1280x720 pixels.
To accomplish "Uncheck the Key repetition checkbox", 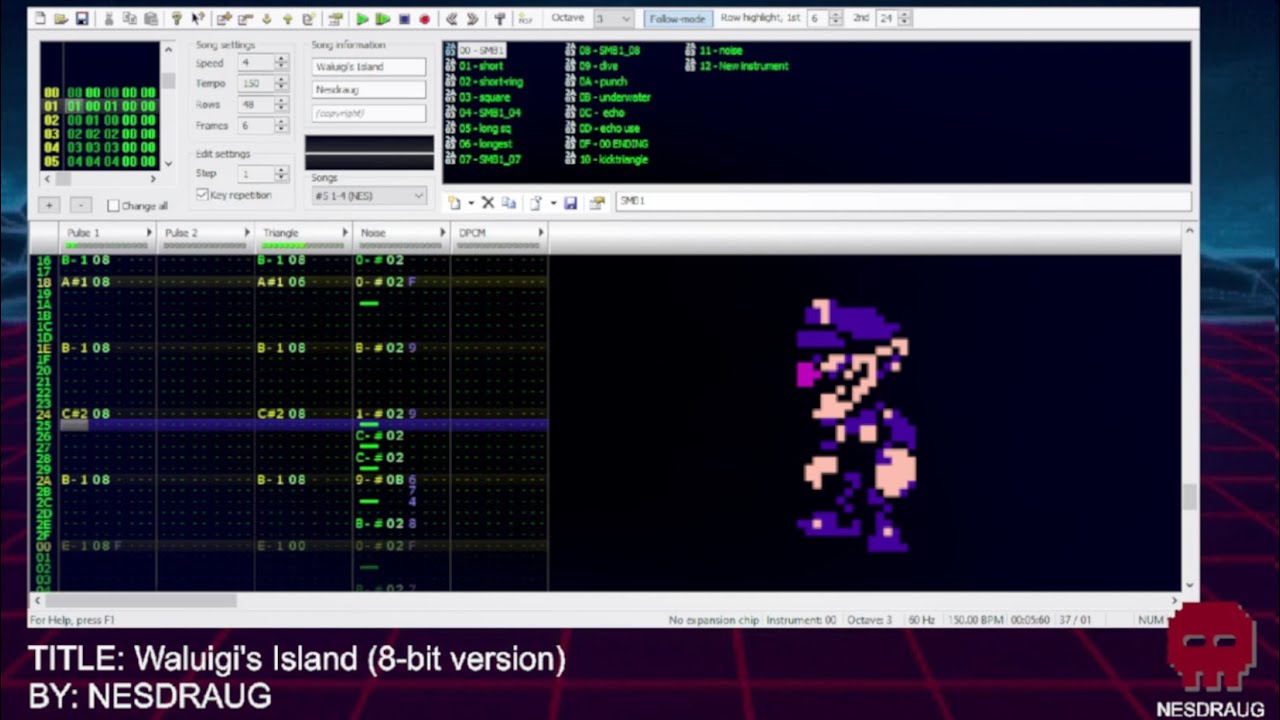I will pos(202,195).
